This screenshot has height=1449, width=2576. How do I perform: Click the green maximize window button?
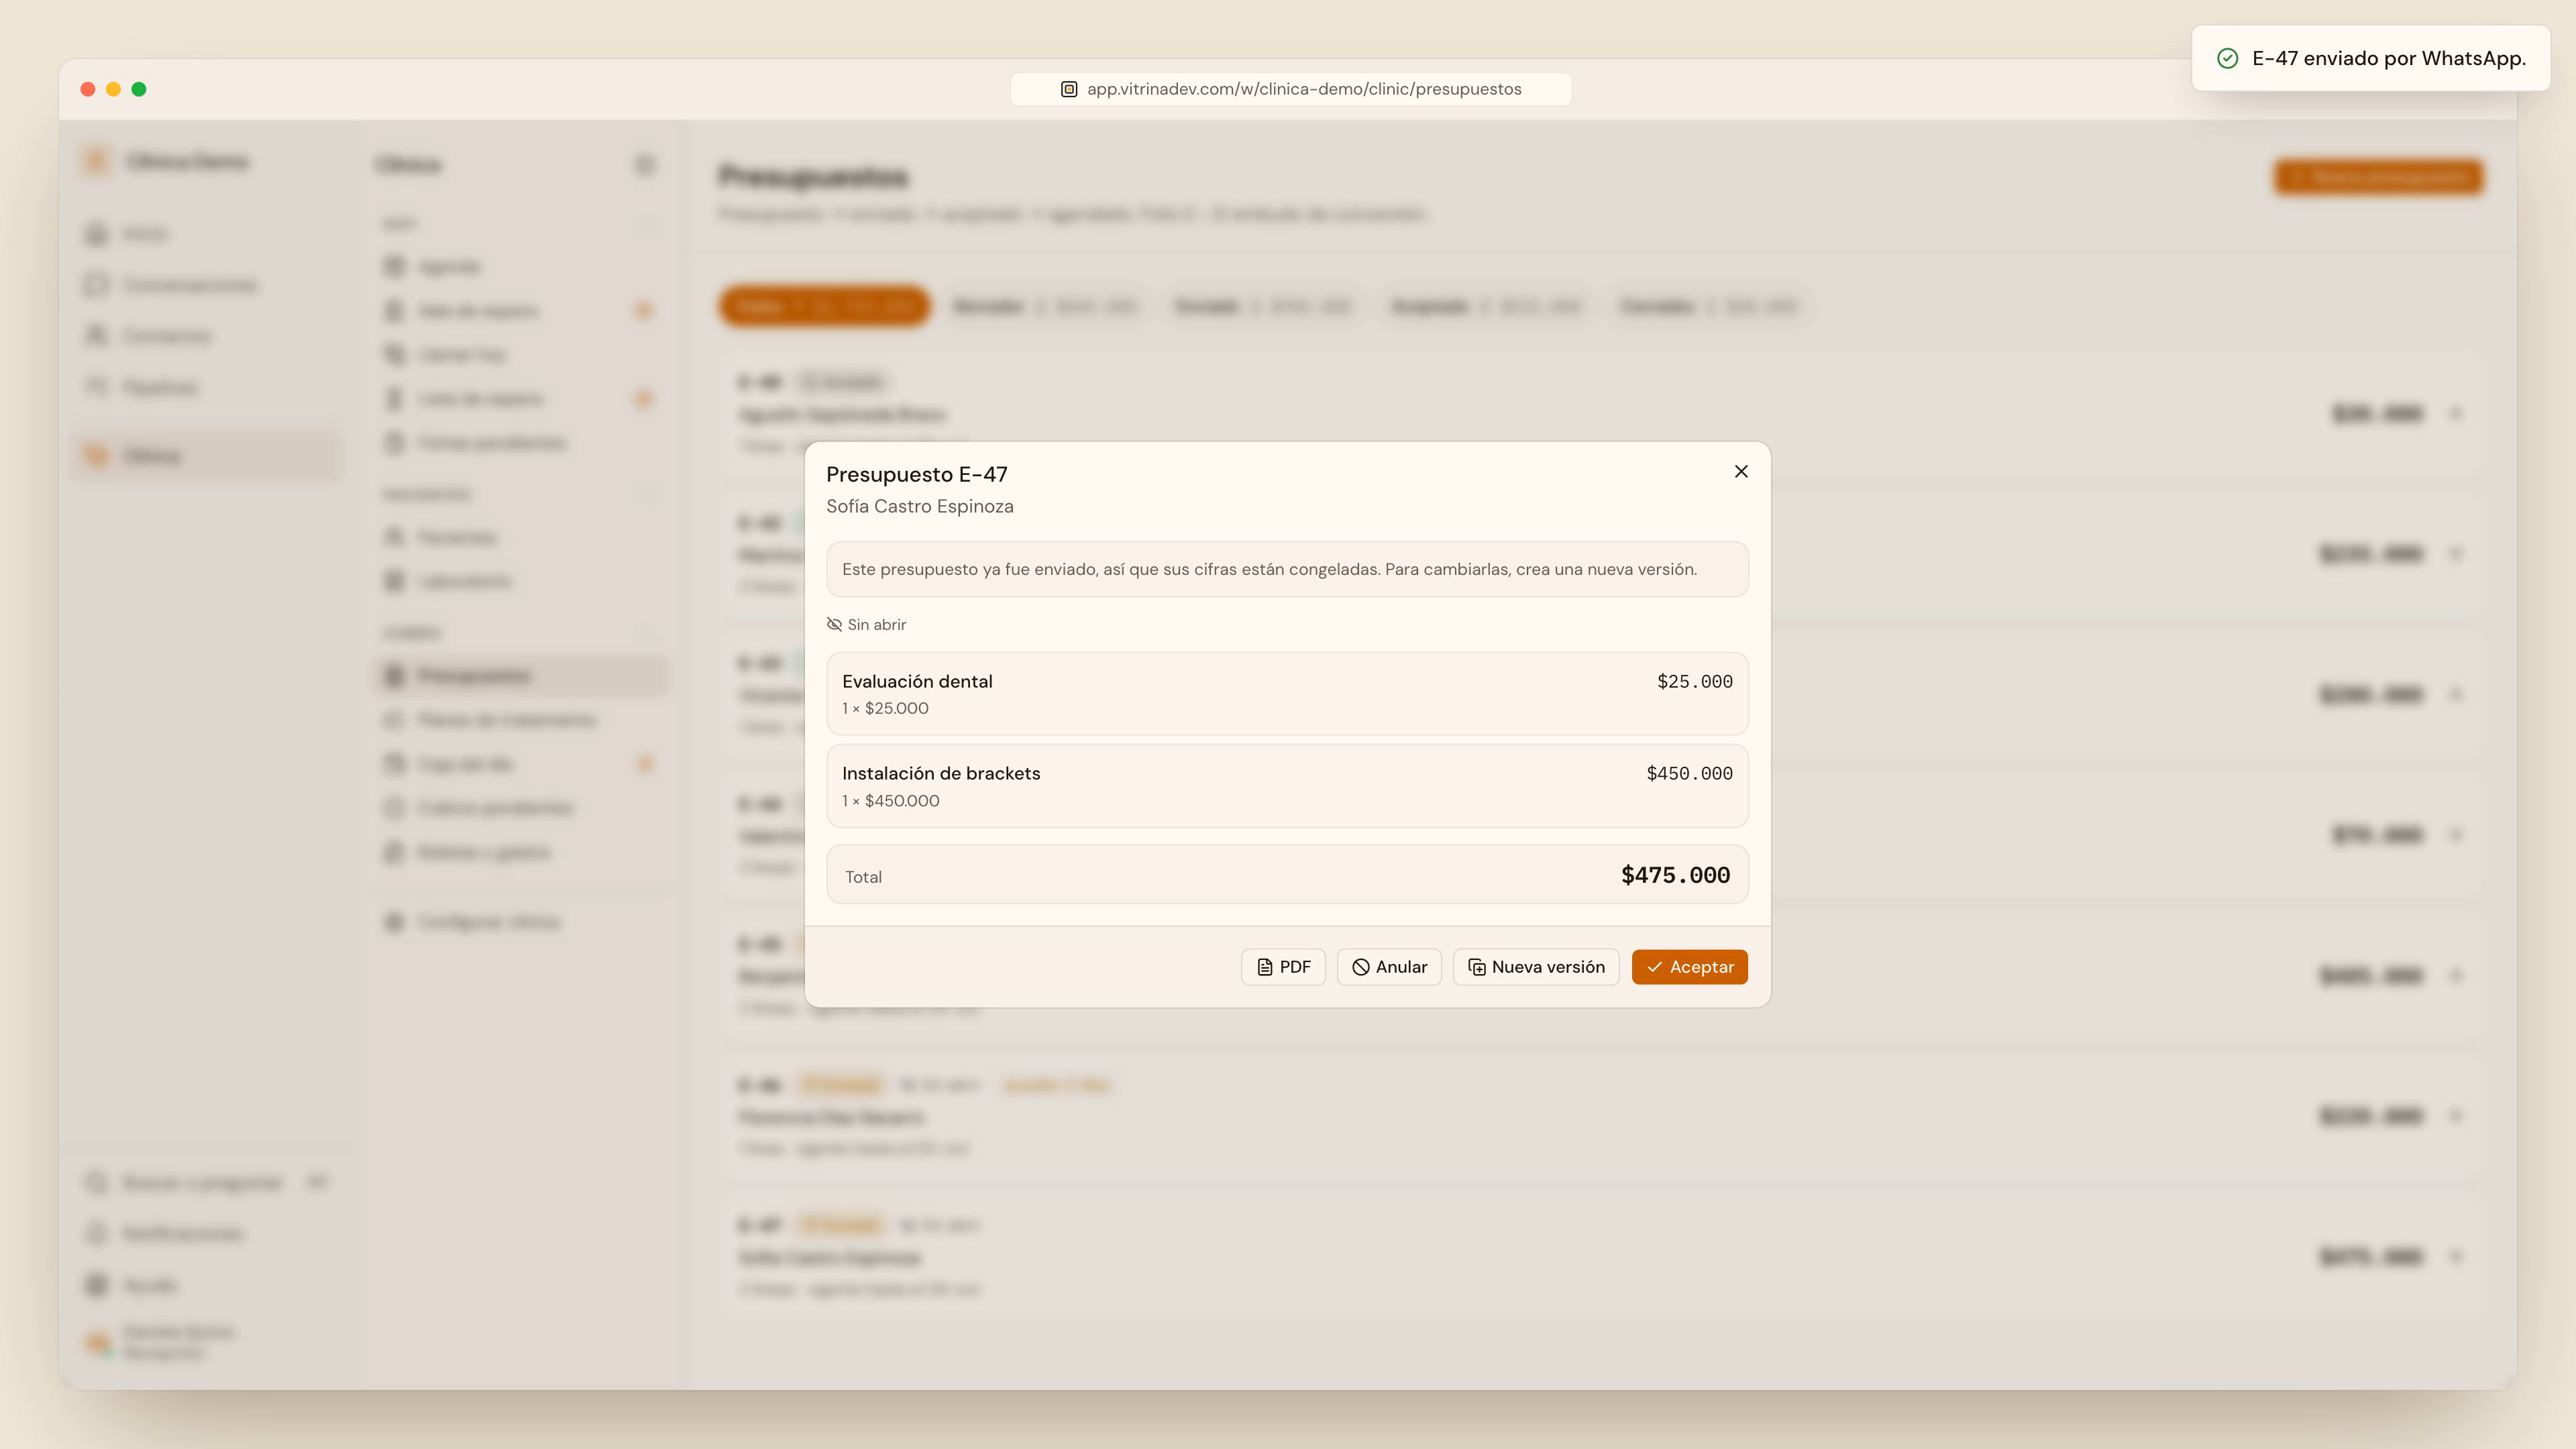click(139, 89)
